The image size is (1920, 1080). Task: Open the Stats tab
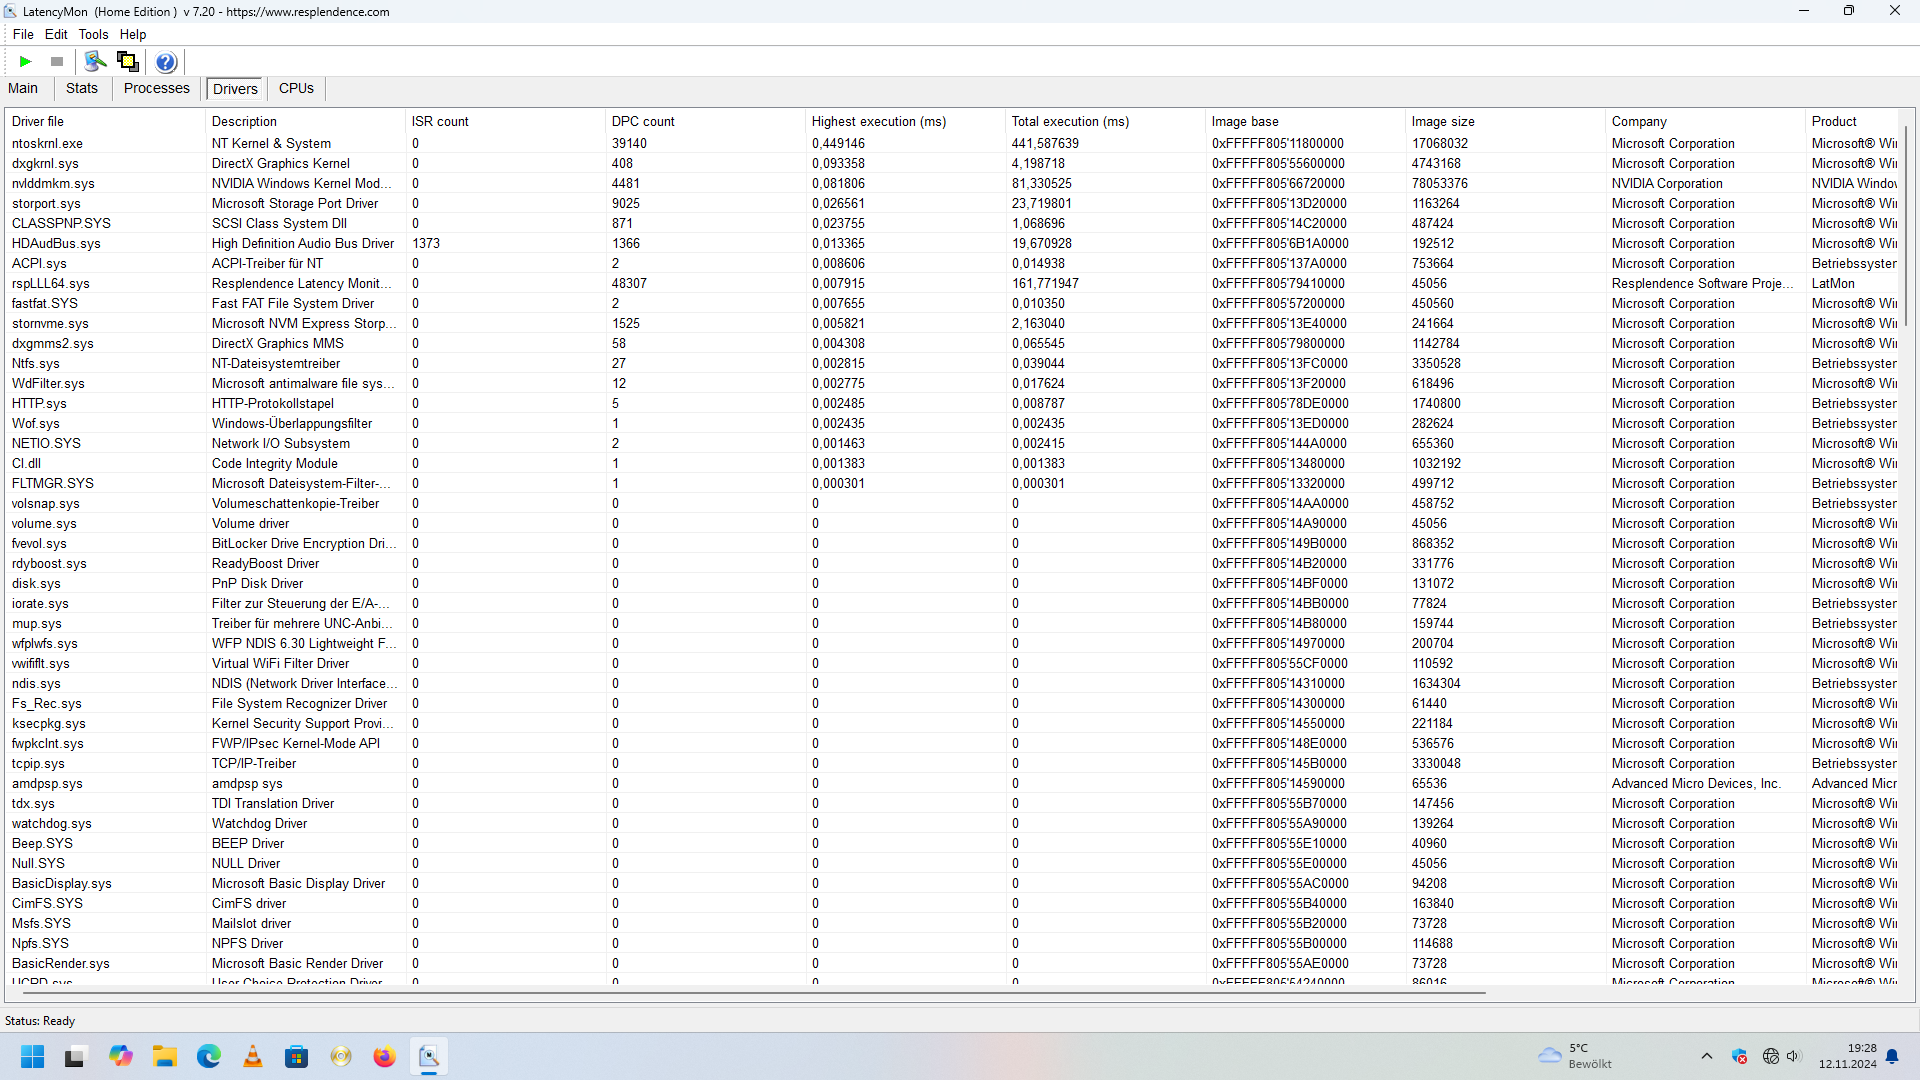click(82, 88)
